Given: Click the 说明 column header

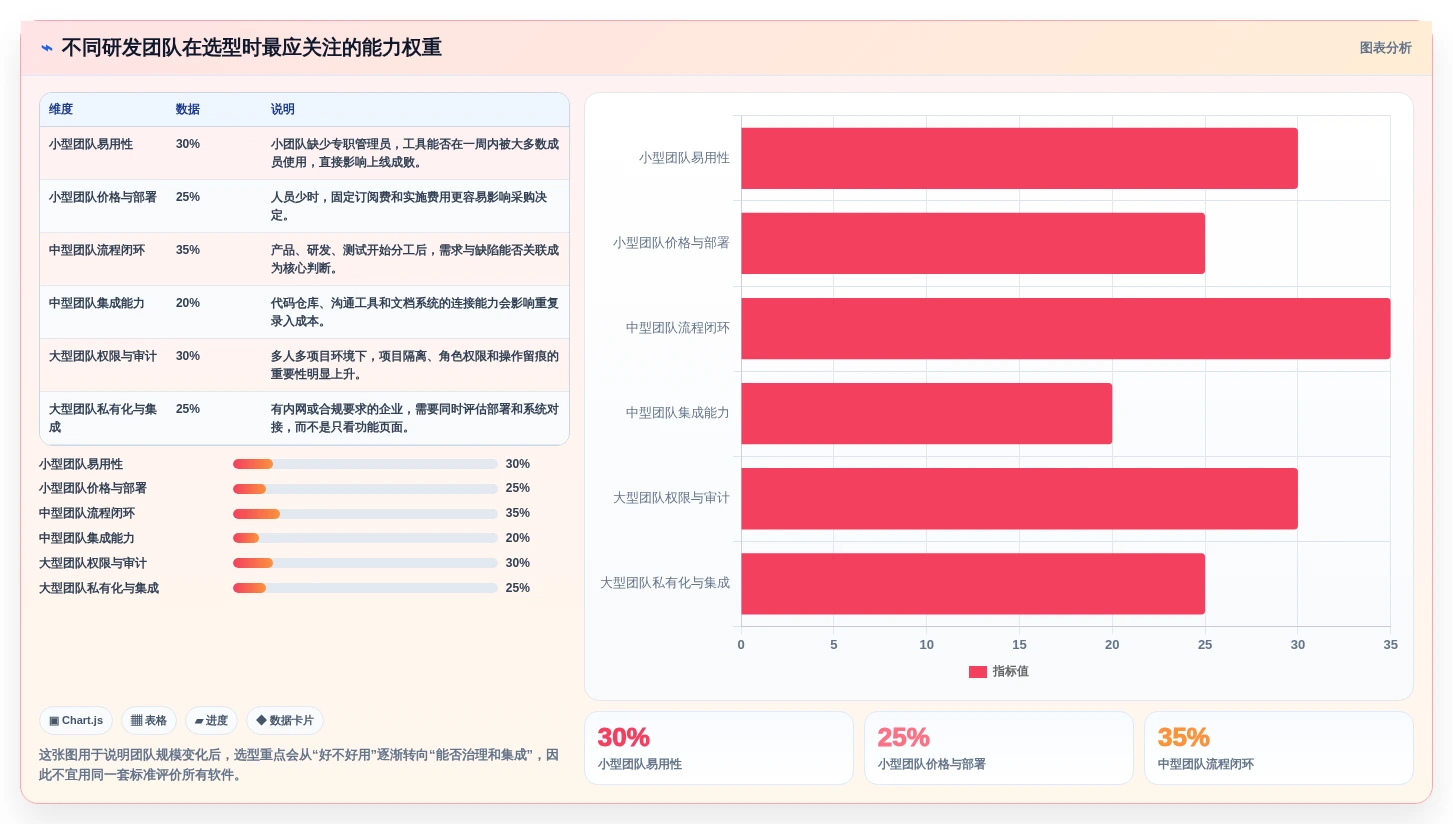Looking at the screenshot, I should click(283, 109).
